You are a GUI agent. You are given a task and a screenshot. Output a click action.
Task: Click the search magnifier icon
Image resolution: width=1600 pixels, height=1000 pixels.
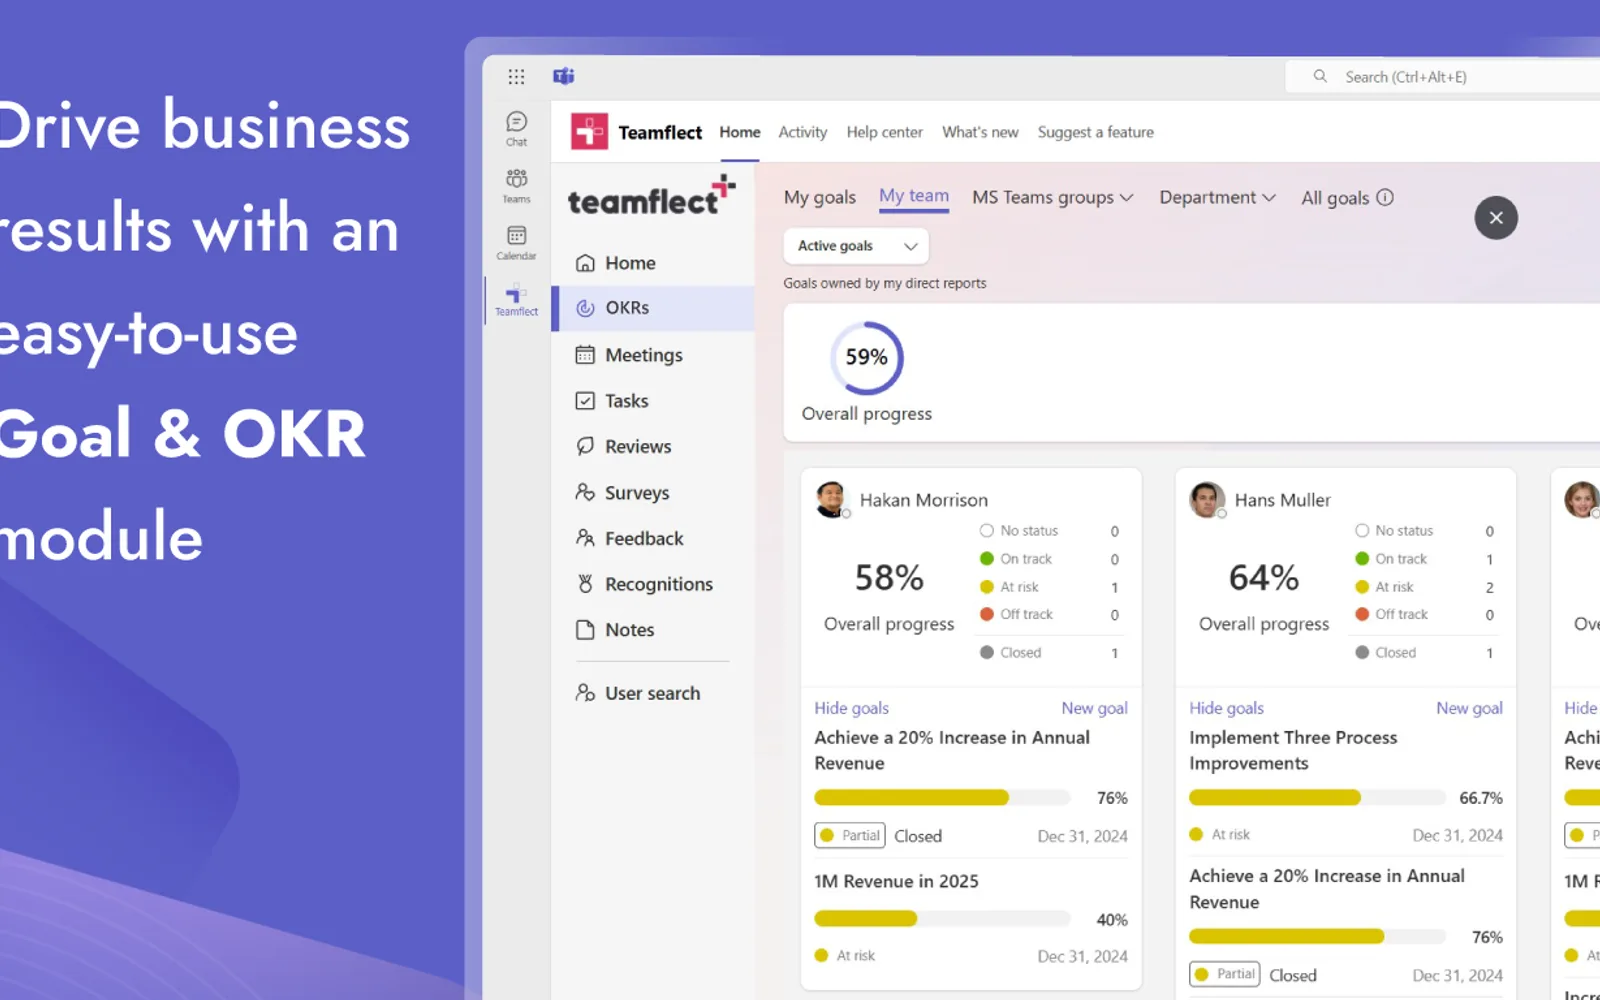click(1320, 76)
